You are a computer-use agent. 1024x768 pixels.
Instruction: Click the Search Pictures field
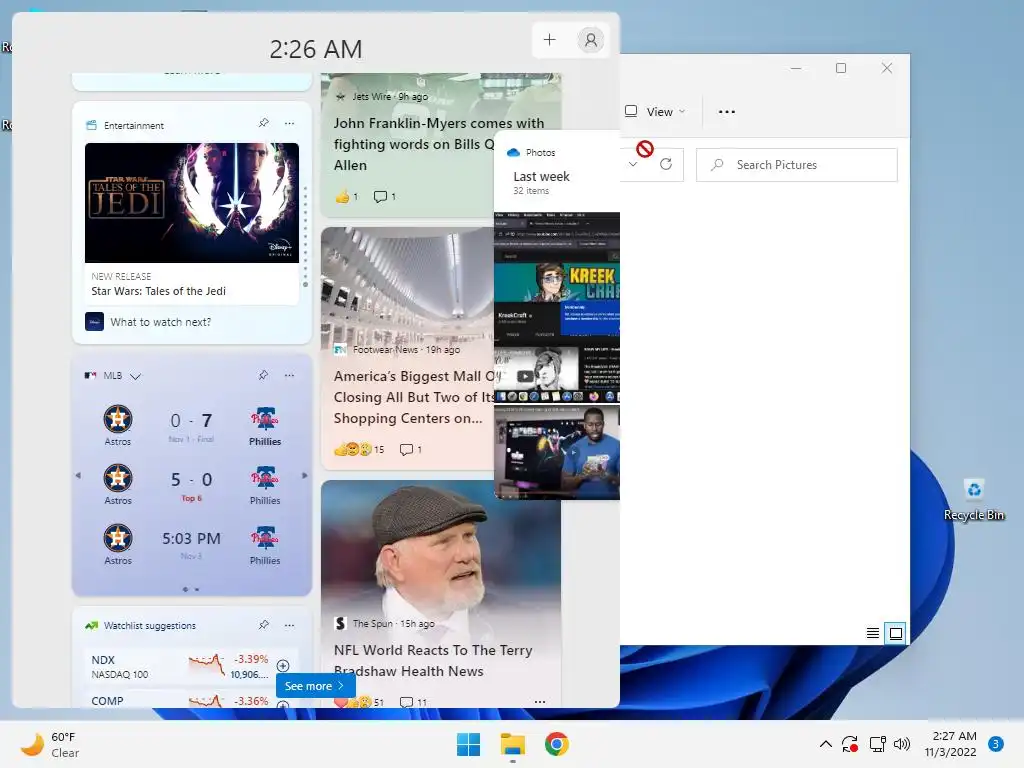coord(797,165)
